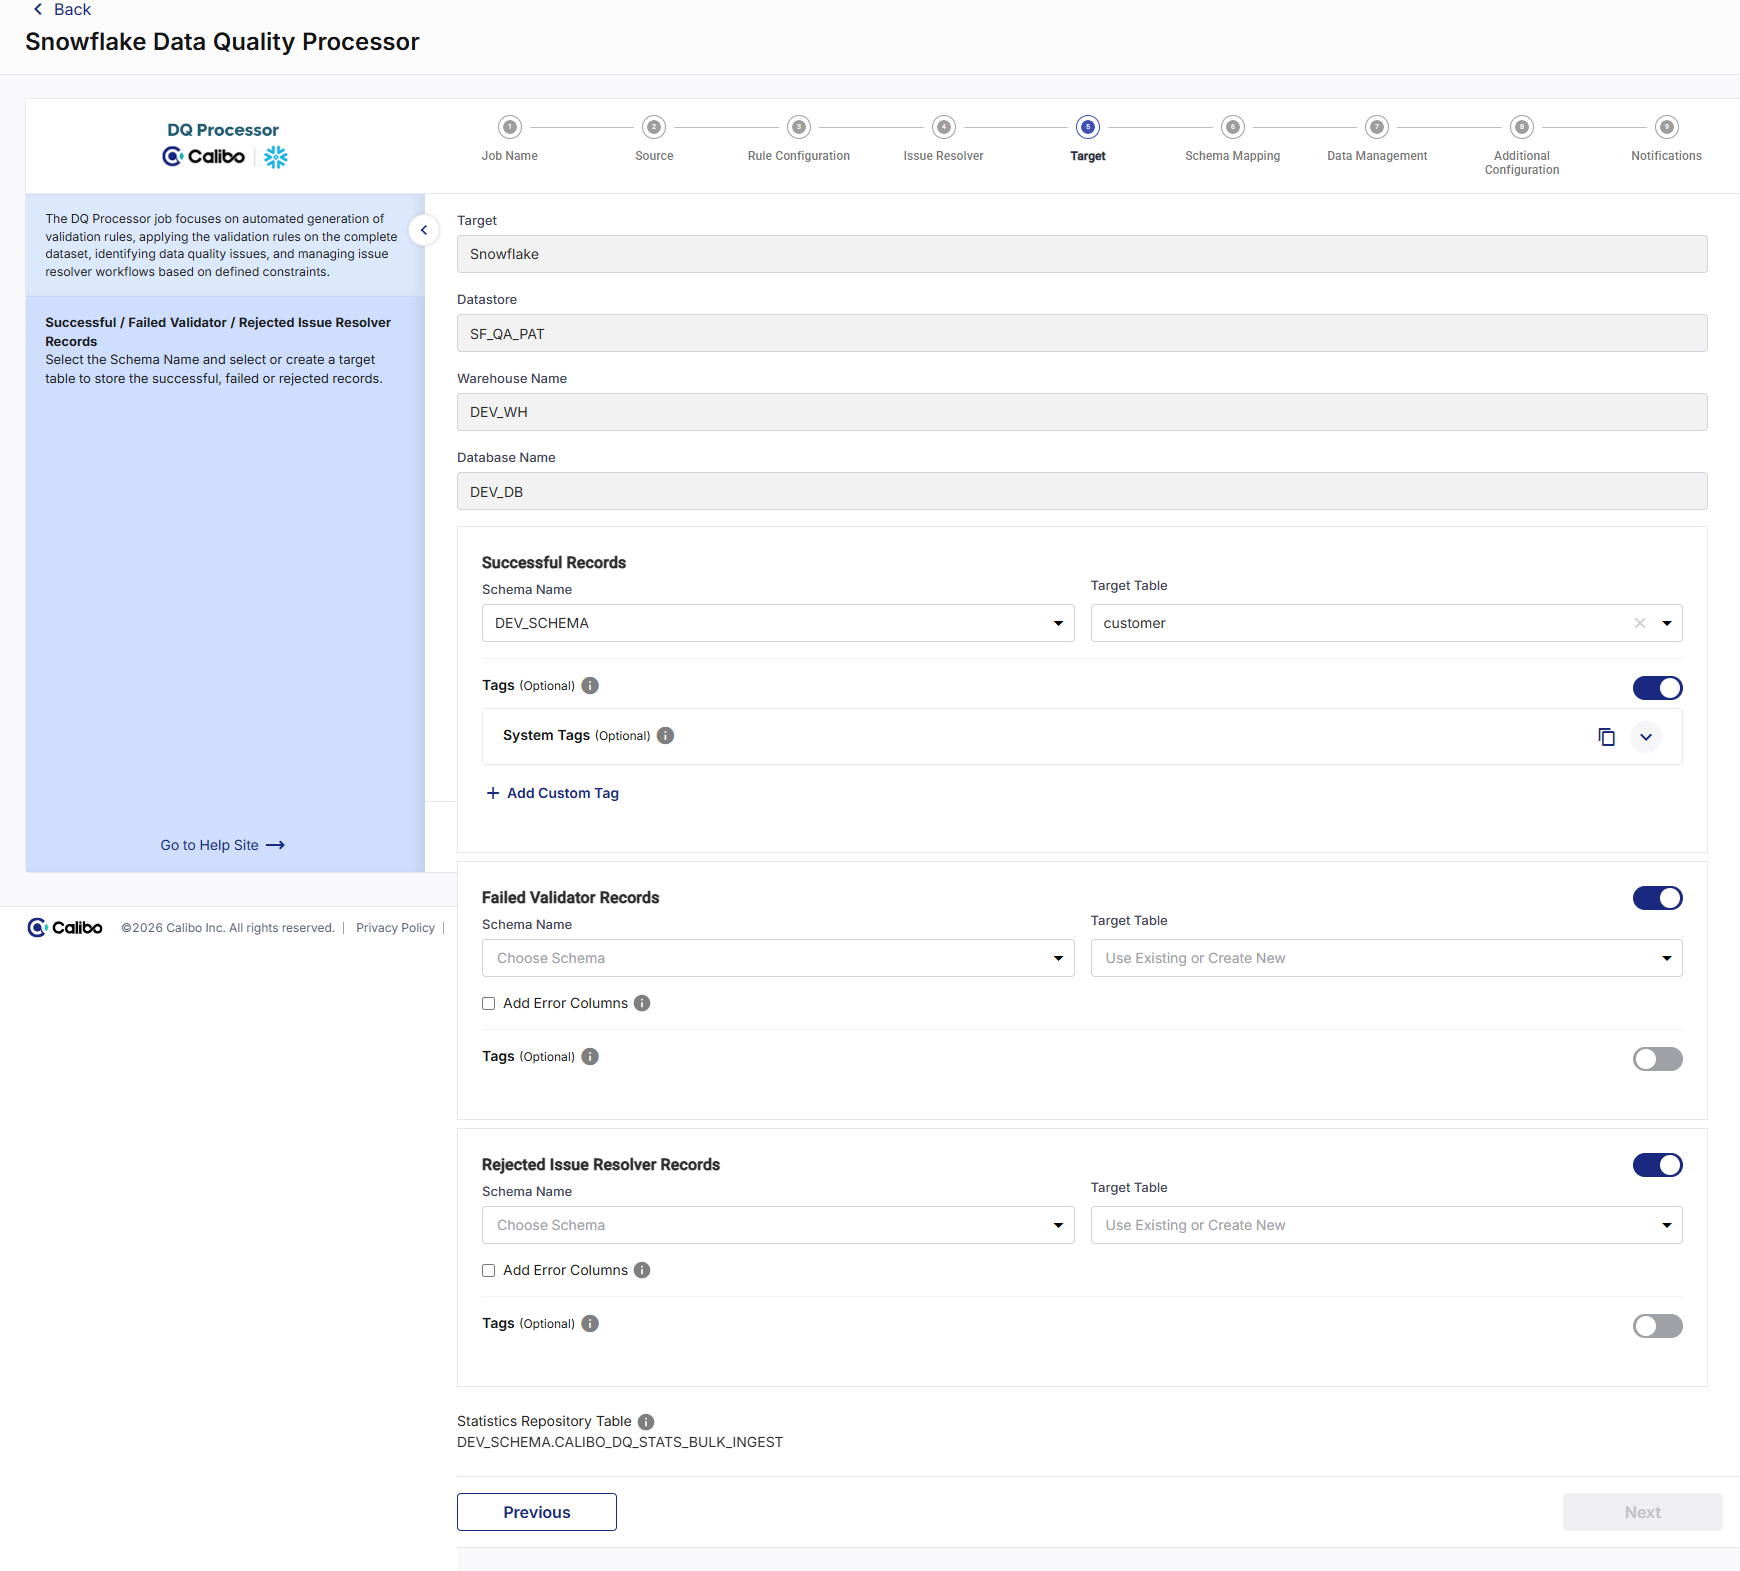Toggle off Successful Records Tags switch

(x=1658, y=688)
